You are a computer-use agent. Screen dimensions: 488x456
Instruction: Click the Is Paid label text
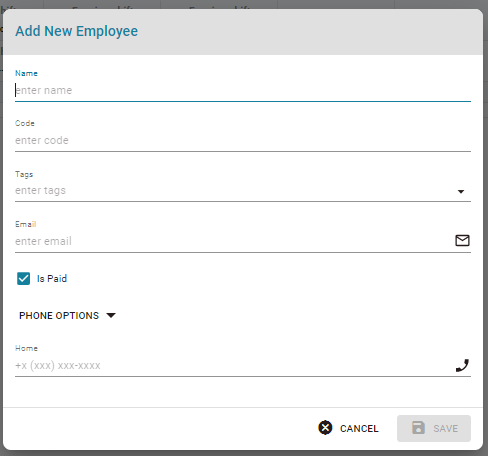click(x=52, y=279)
